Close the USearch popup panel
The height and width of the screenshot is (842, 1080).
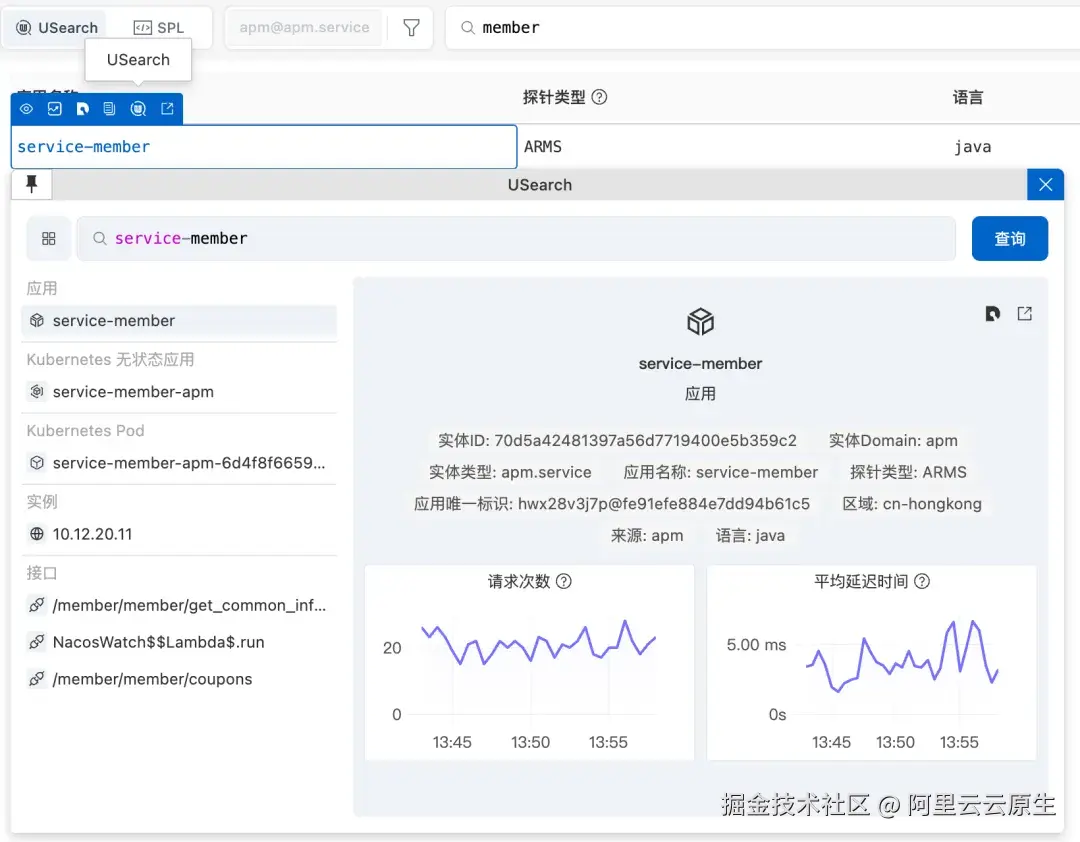pos(1045,185)
